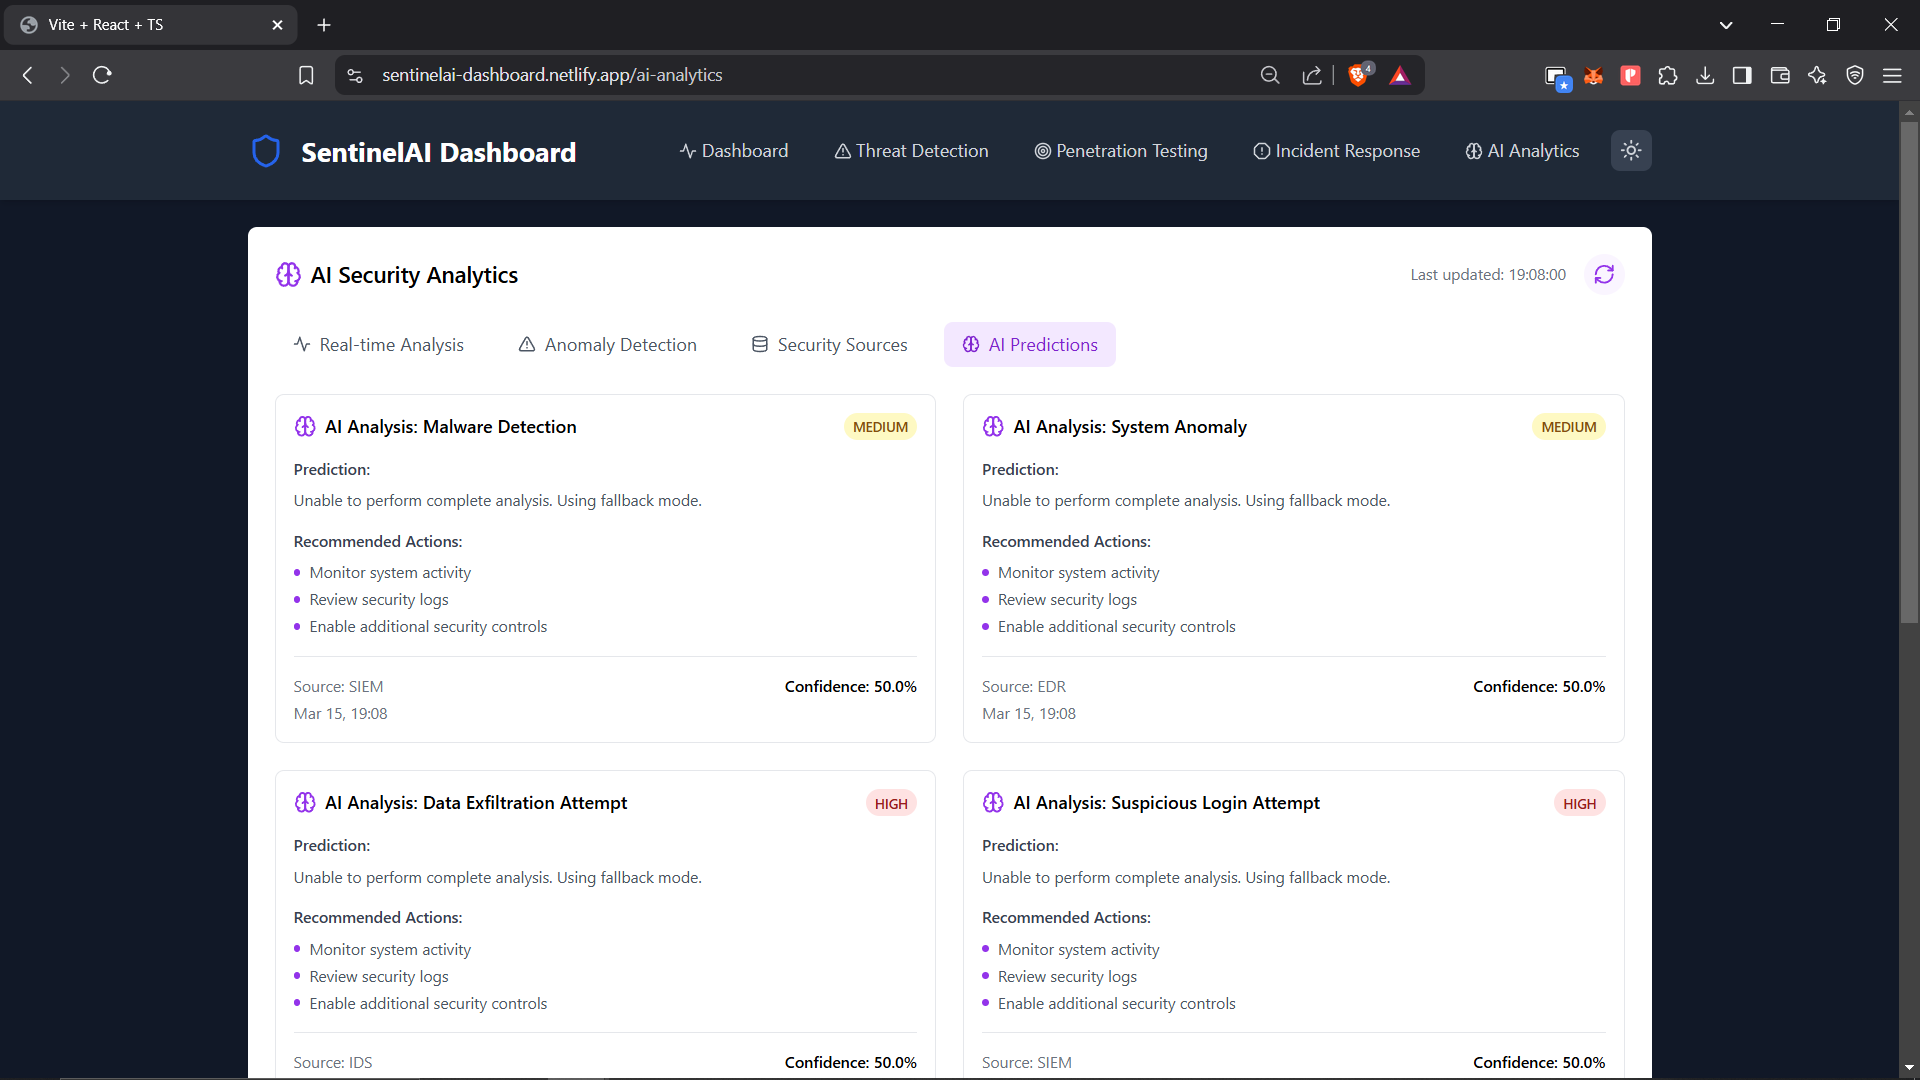Image resolution: width=1920 pixels, height=1080 pixels.
Task: Toggle the dashboard theme with sun icon
Action: 1631,151
